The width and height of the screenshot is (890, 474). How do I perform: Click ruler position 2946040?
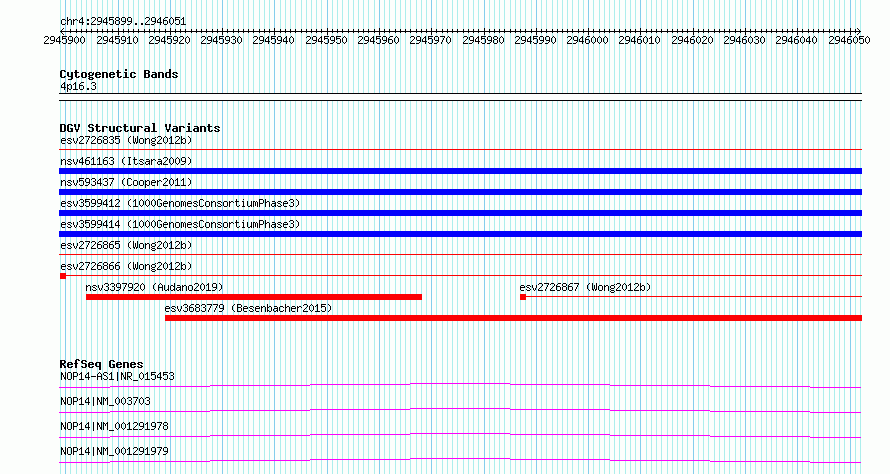(796, 40)
